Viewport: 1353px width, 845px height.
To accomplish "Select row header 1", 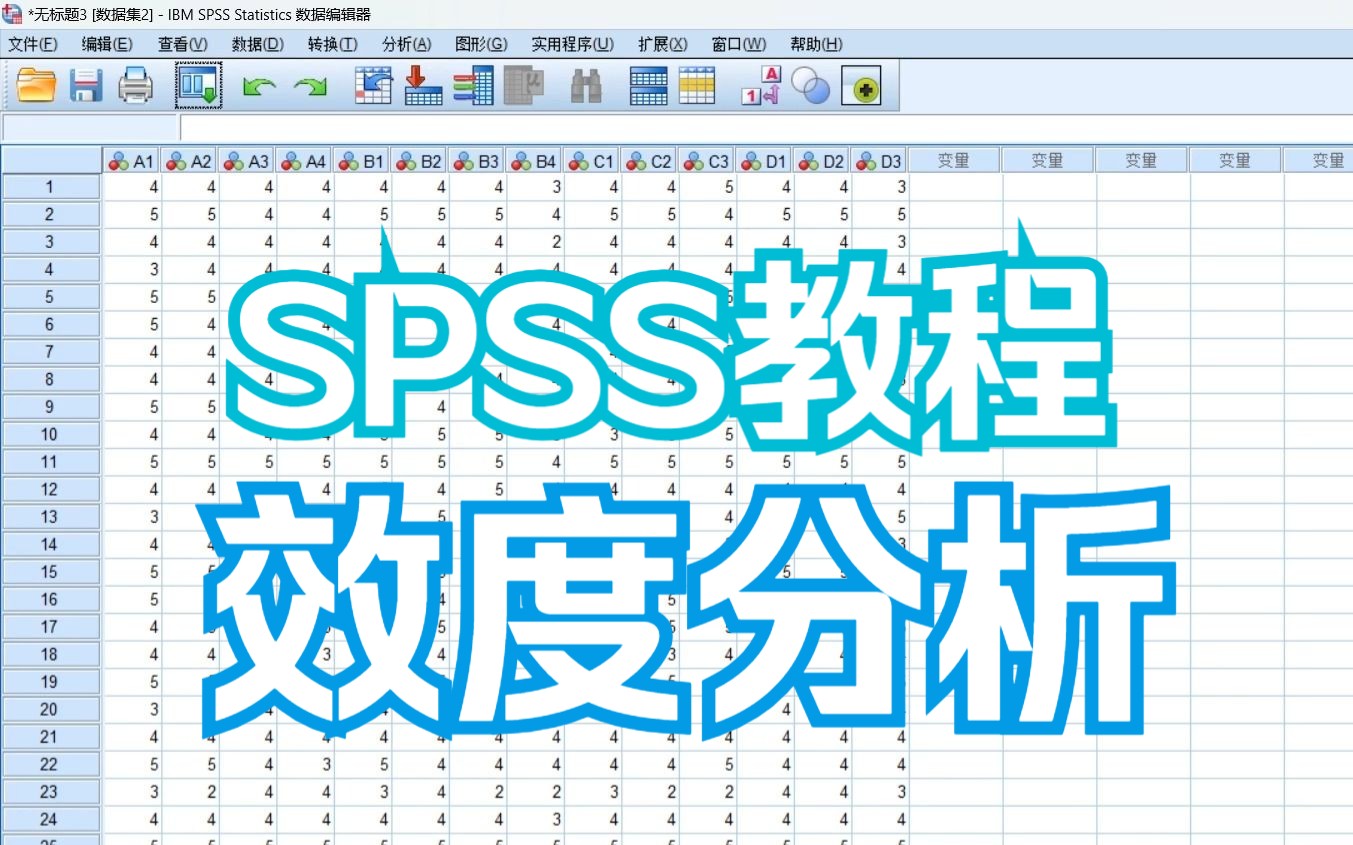I will click(x=51, y=187).
